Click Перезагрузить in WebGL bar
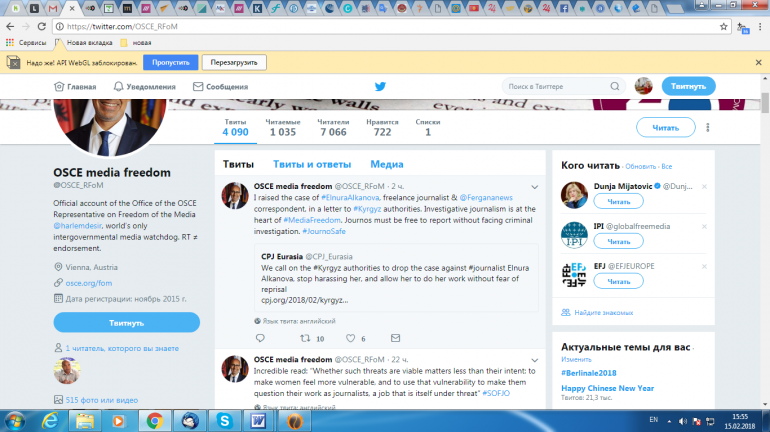The height and width of the screenshot is (432, 770). [x=234, y=62]
